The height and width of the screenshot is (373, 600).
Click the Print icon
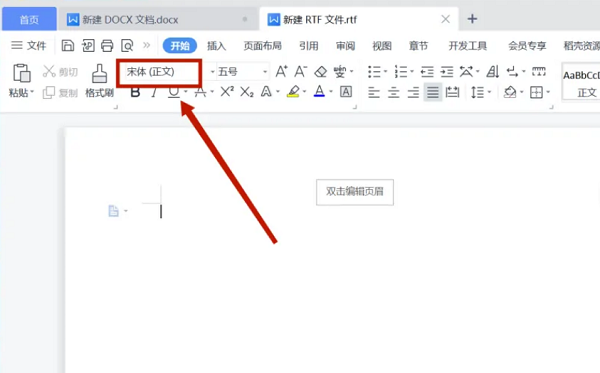(x=107, y=46)
